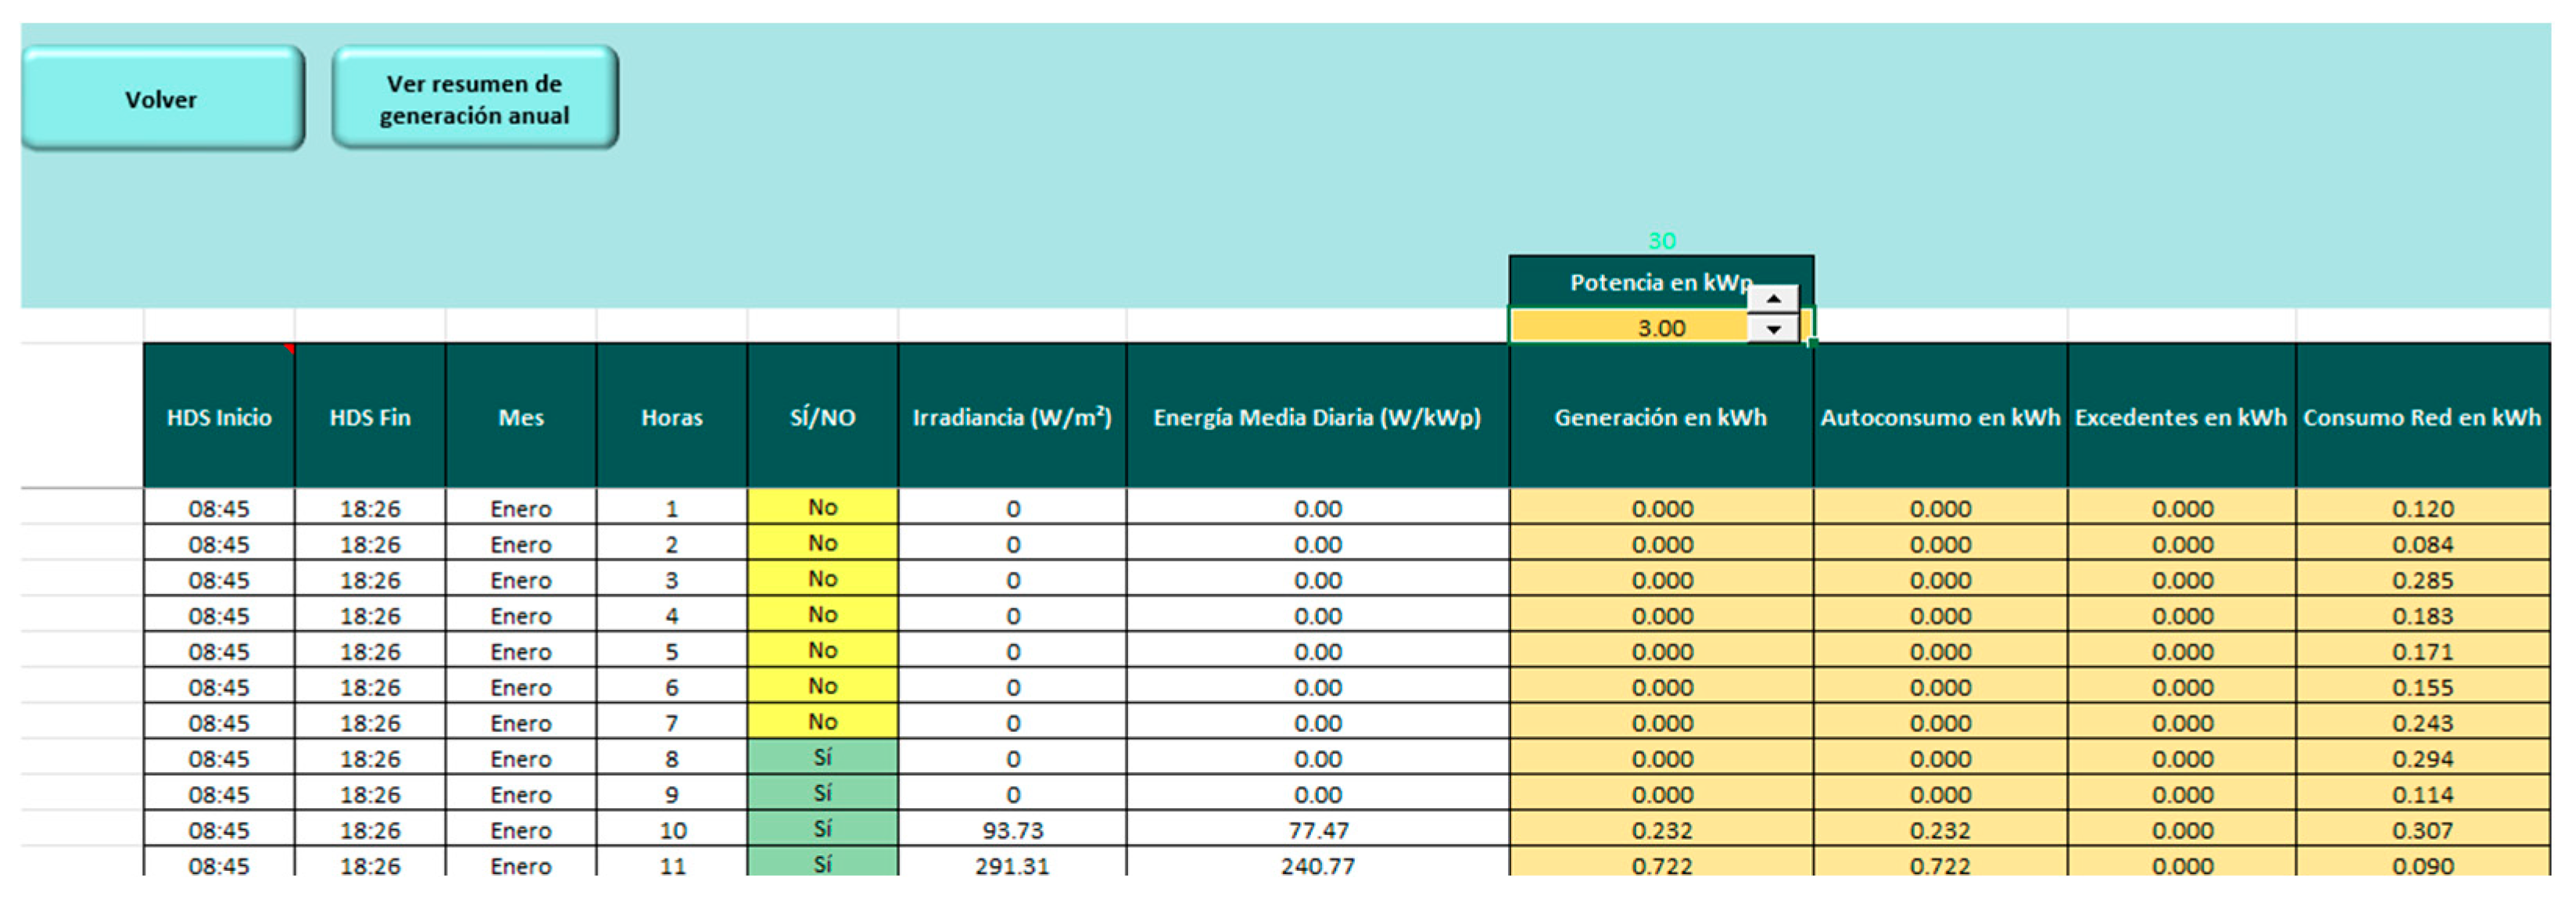
Task: Click the HDS Inicio column header
Action: pos(219,417)
